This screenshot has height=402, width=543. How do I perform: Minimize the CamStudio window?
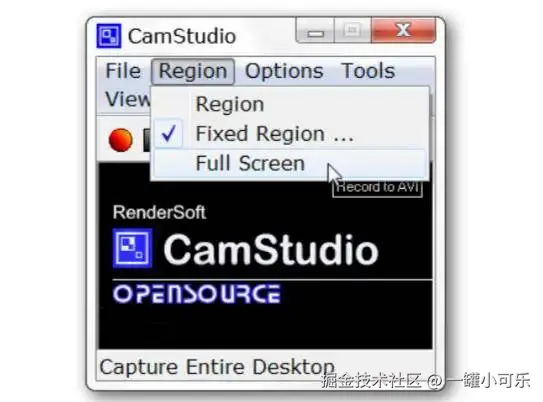[x=315, y=31]
